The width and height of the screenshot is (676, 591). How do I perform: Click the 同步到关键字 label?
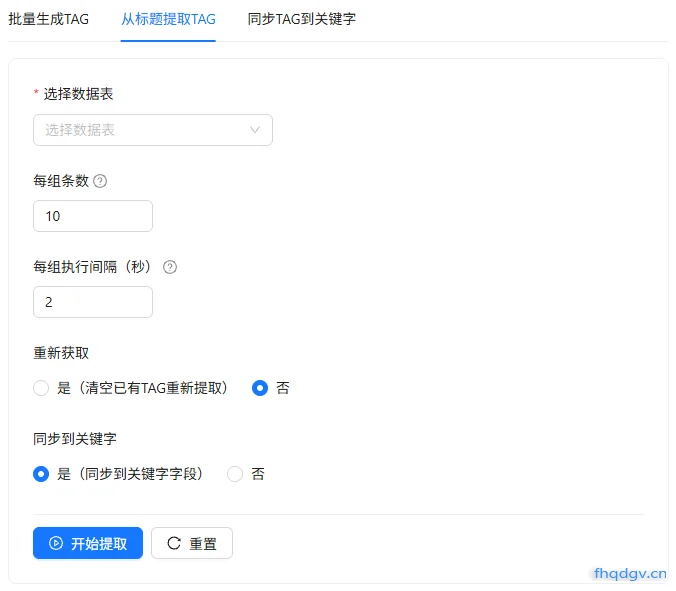coord(75,439)
